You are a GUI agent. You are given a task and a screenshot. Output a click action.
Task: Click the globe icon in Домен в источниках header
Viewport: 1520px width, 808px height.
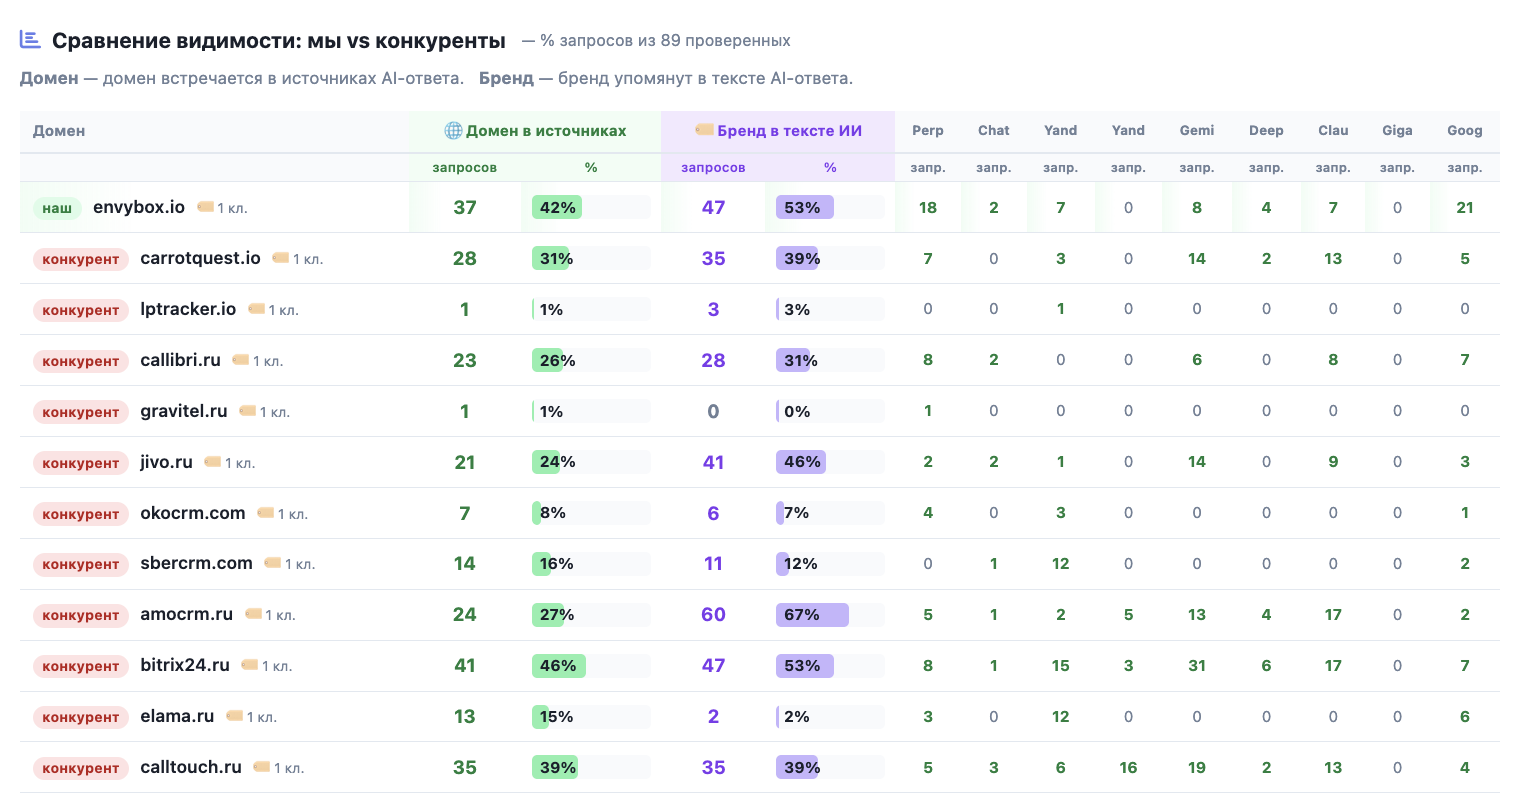(x=453, y=130)
